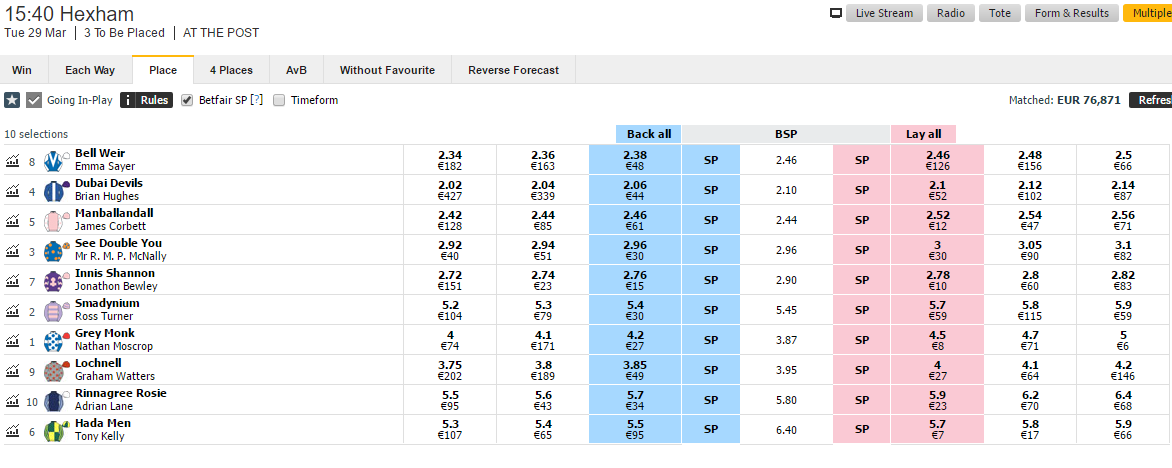Click Dubai Devils jockey silk icon
This screenshot has height=468, width=1172.
54,191
